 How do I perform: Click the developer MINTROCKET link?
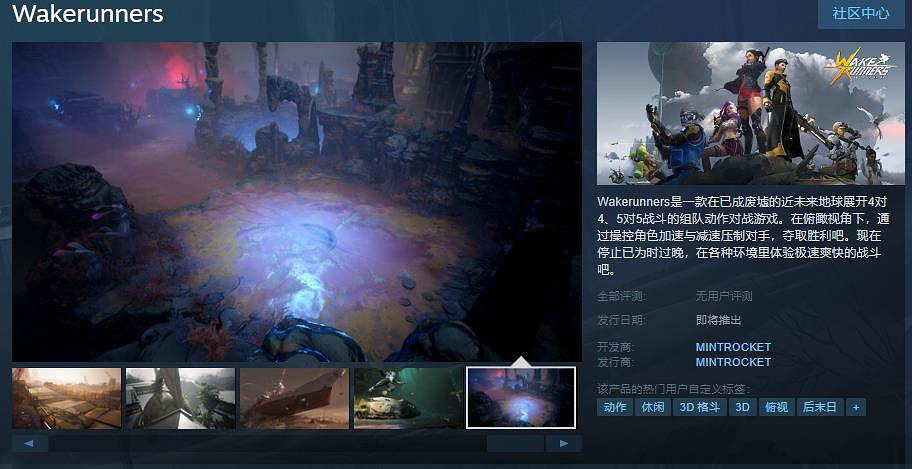tap(733, 347)
